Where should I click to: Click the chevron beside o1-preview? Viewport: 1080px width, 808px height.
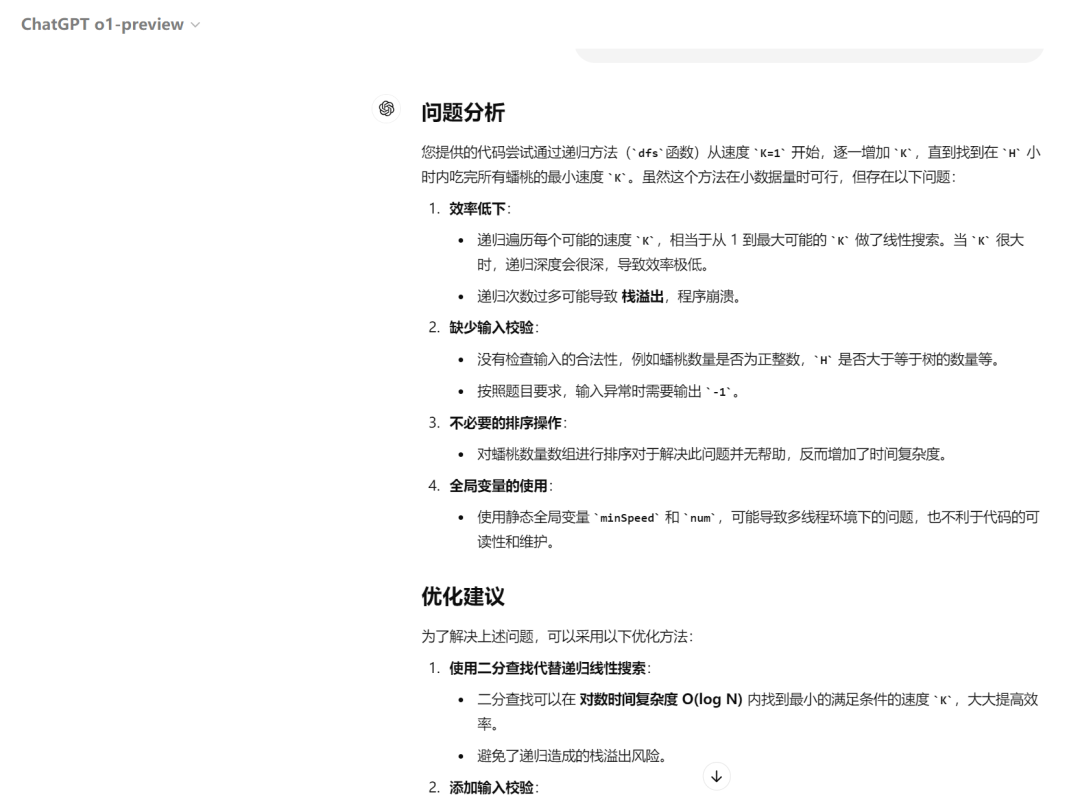[x=194, y=26]
